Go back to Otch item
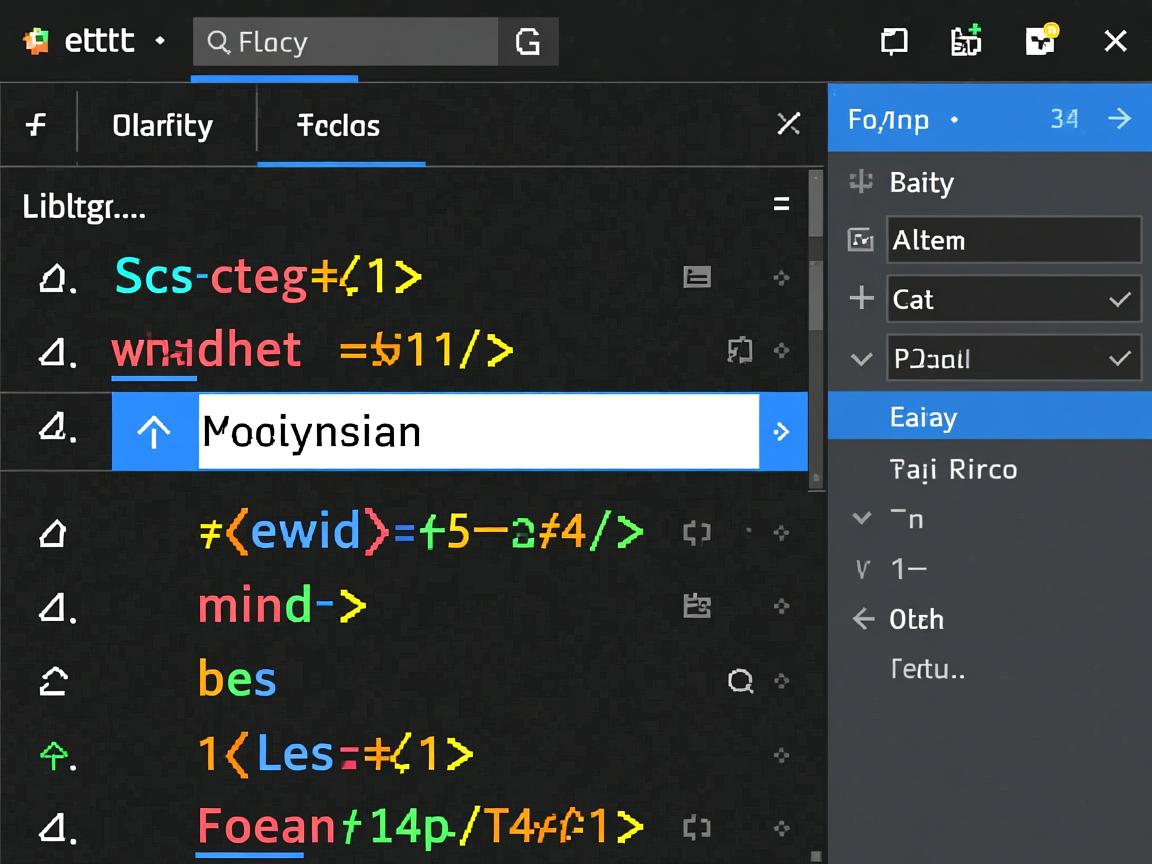This screenshot has height=864, width=1152. click(x=863, y=619)
